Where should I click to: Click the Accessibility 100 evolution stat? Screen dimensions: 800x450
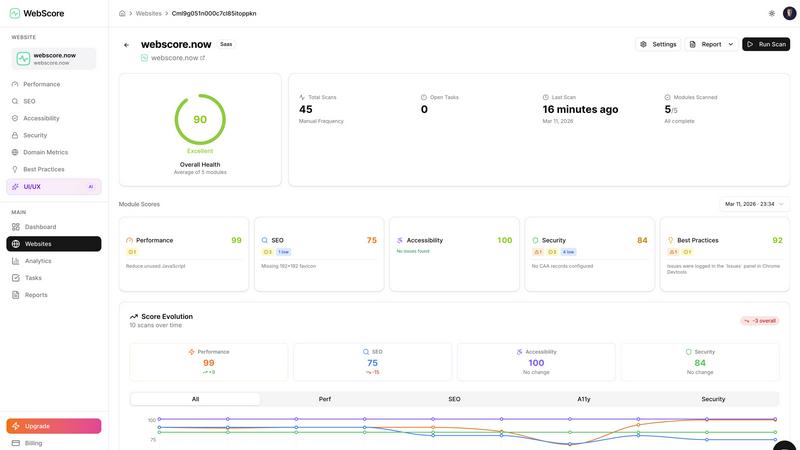coord(536,362)
